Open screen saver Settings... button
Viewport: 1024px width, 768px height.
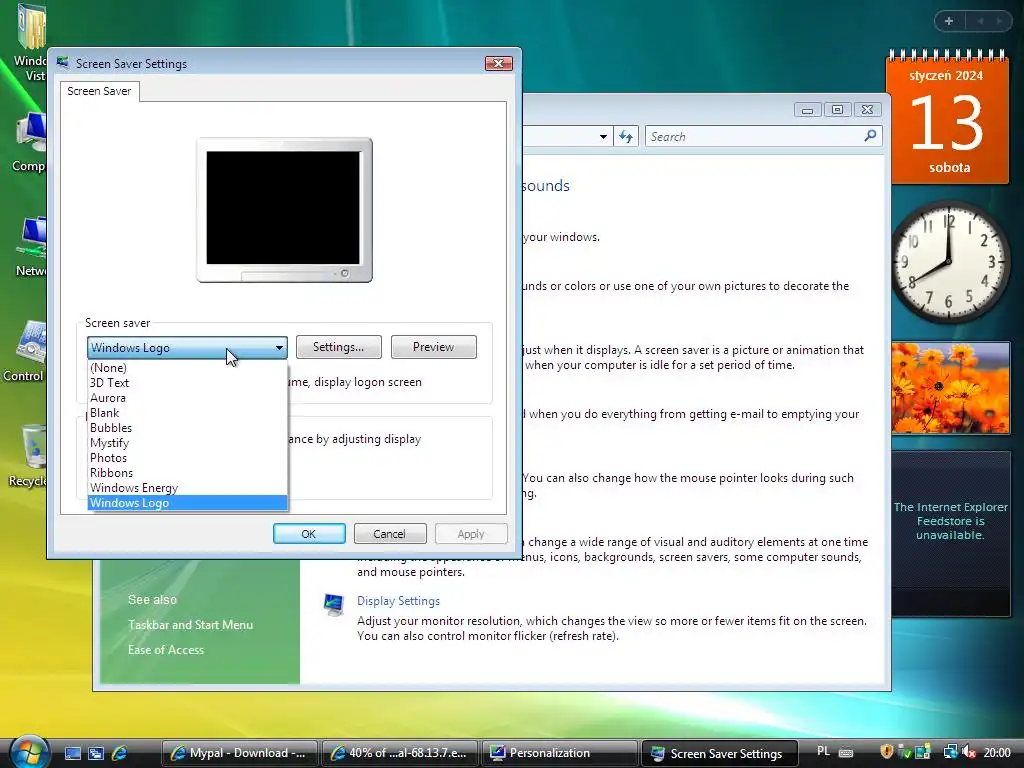pos(338,347)
